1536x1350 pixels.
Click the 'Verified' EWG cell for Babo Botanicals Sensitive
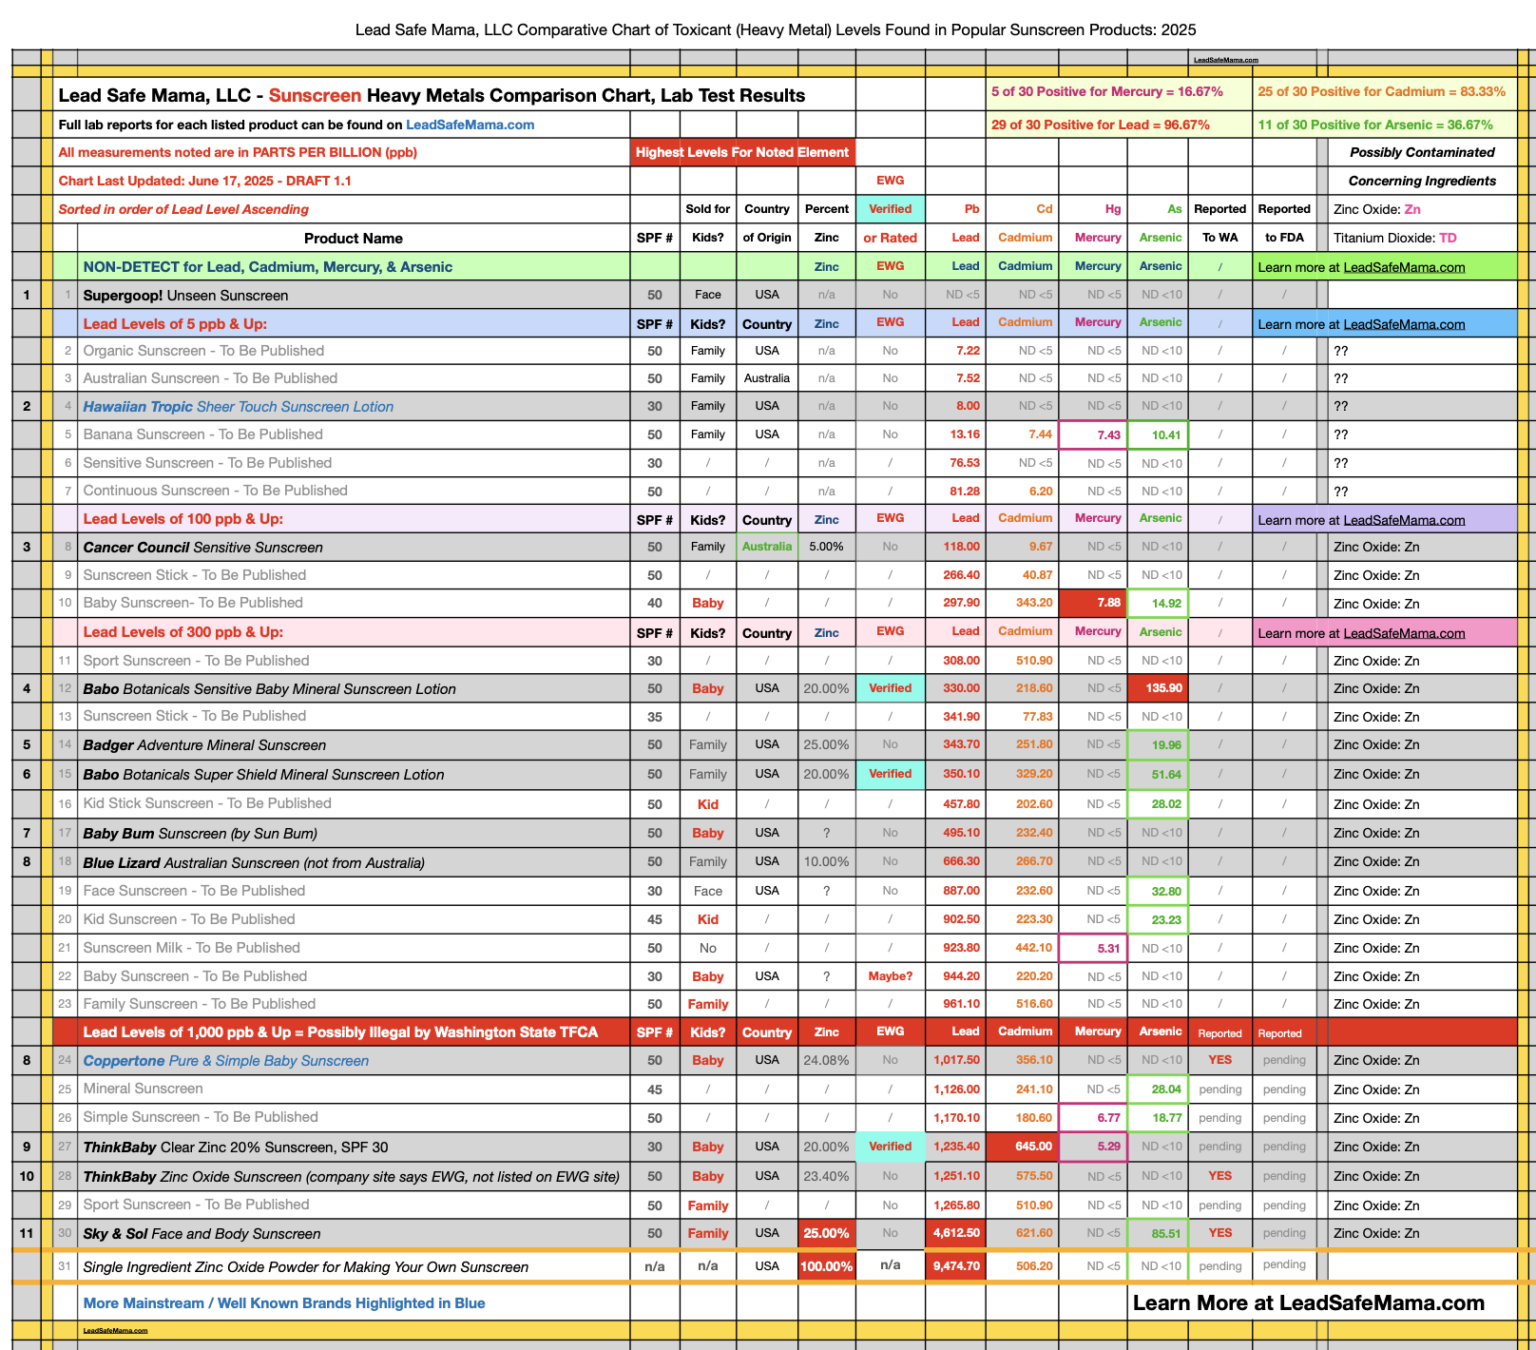coord(889,688)
